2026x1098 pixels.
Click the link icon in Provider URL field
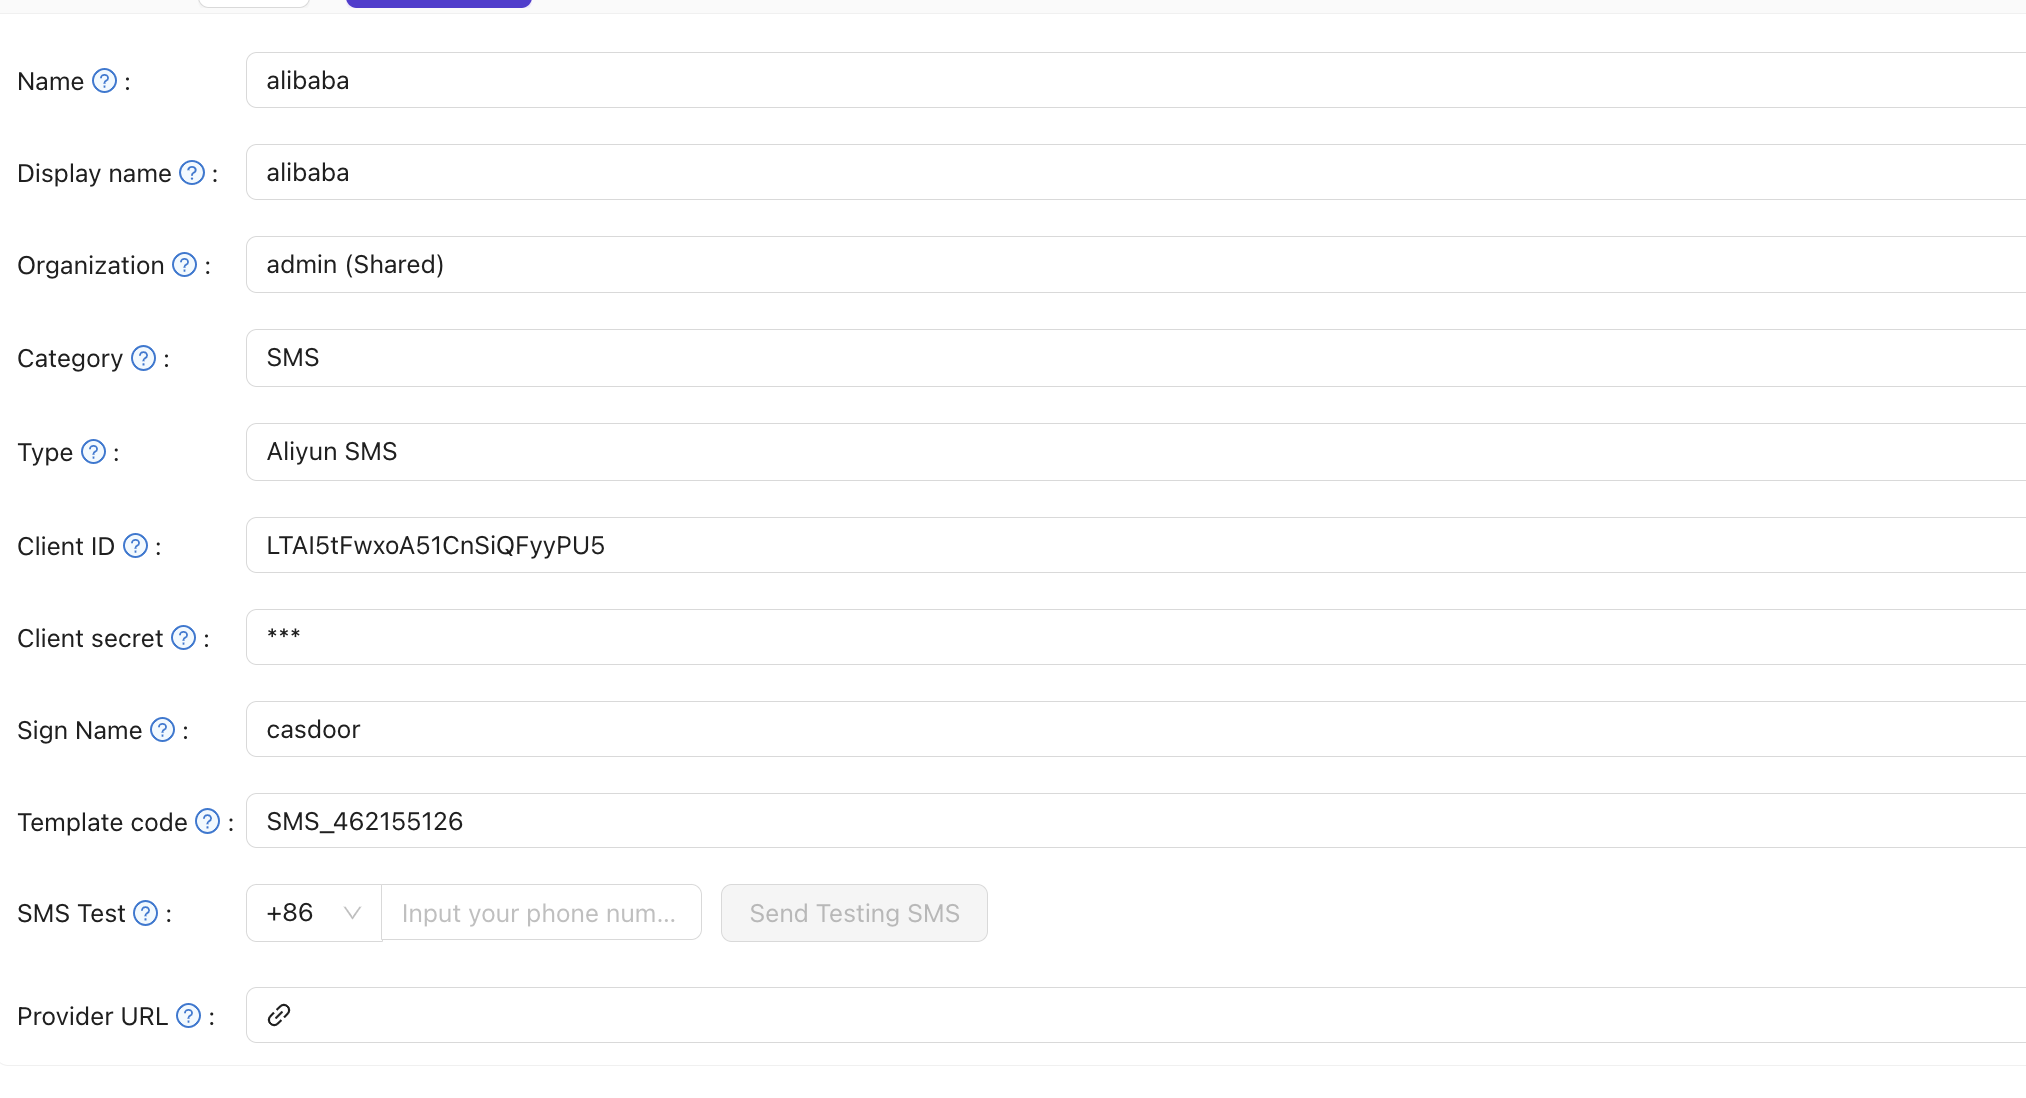(278, 1015)
